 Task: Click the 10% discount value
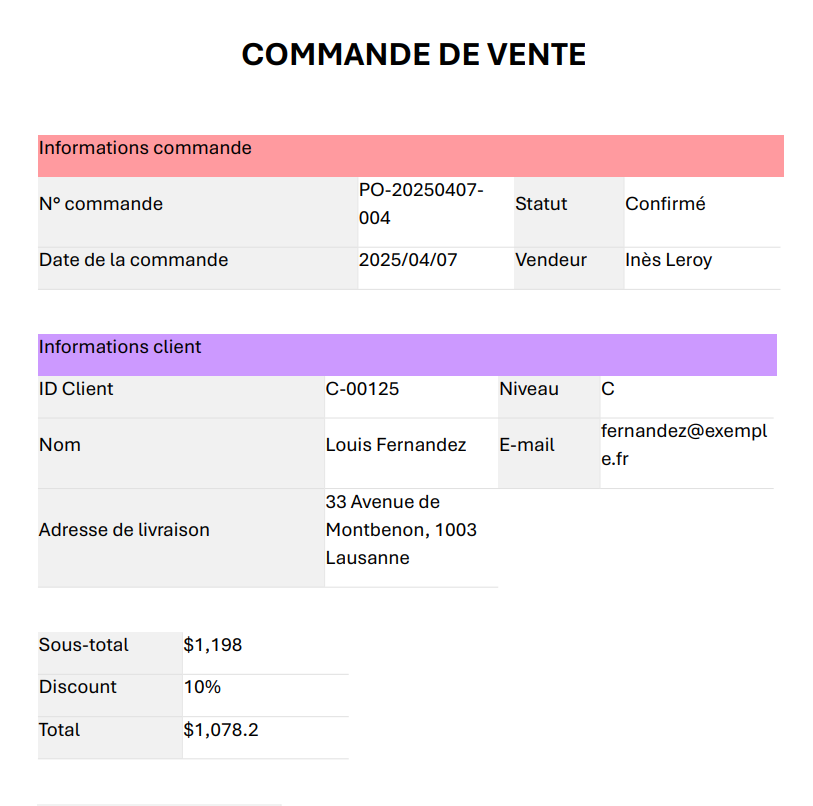tap(202, 687)
